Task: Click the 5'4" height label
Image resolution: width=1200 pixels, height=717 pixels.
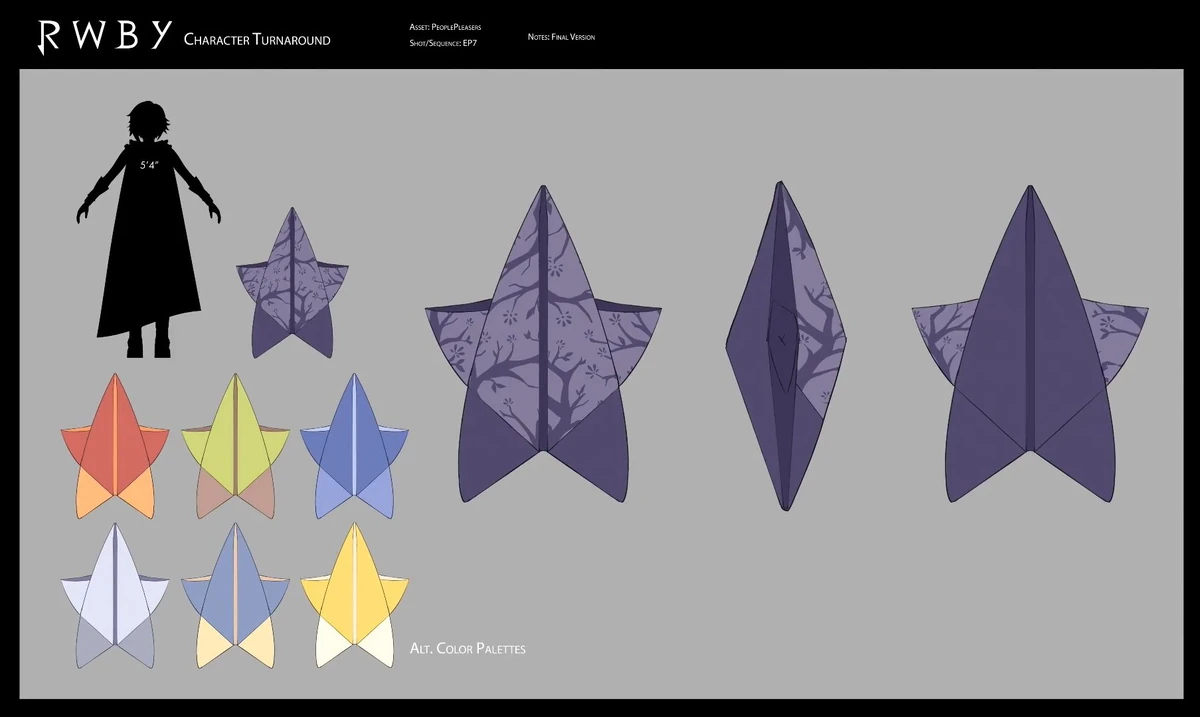Action: [x=150, y=165]
